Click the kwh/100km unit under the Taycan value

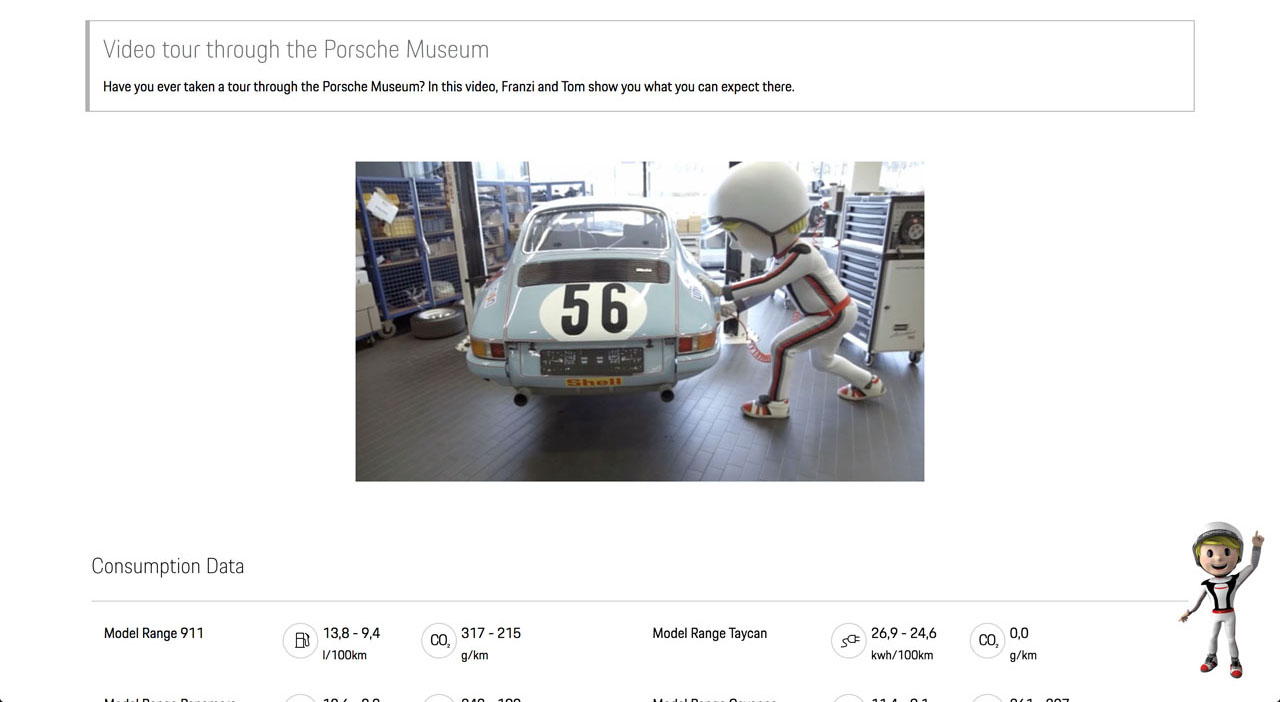tap(902, 655)
